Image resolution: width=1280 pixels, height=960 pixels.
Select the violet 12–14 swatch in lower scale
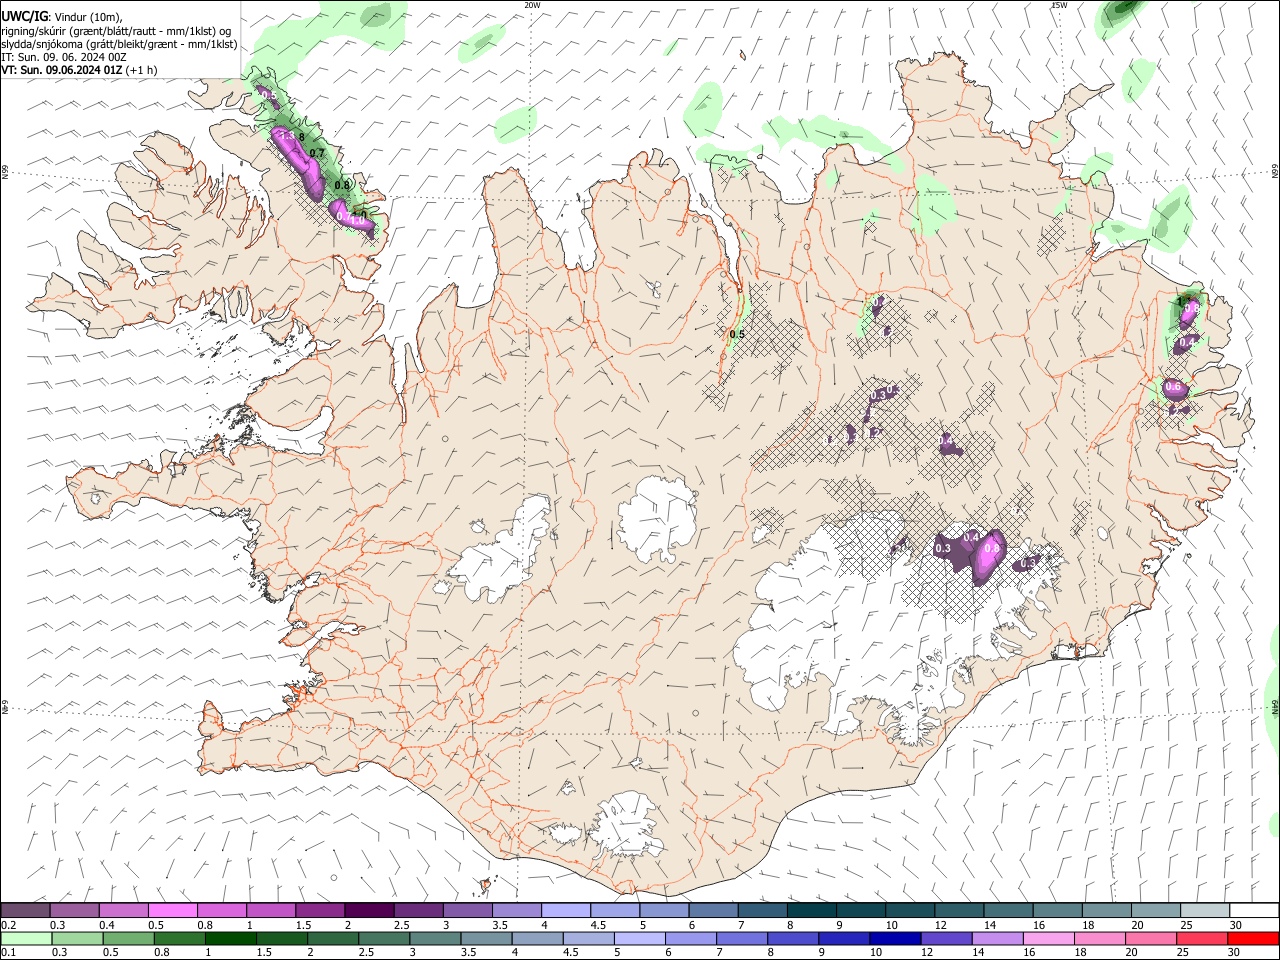(x=945, y=939)
